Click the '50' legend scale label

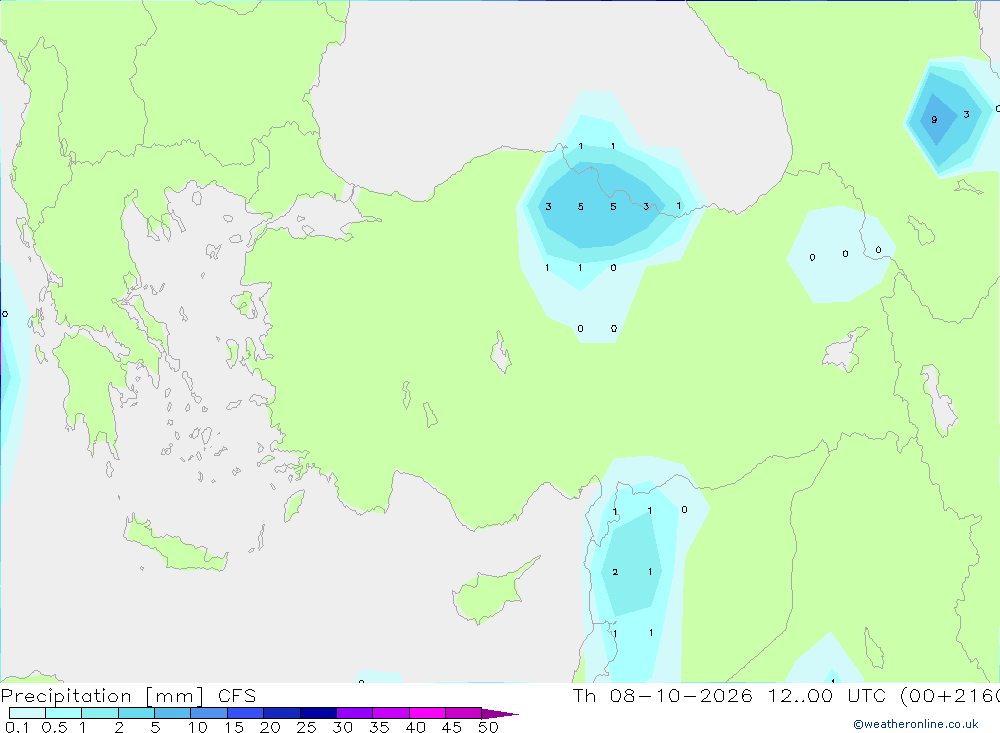[489, 727]
